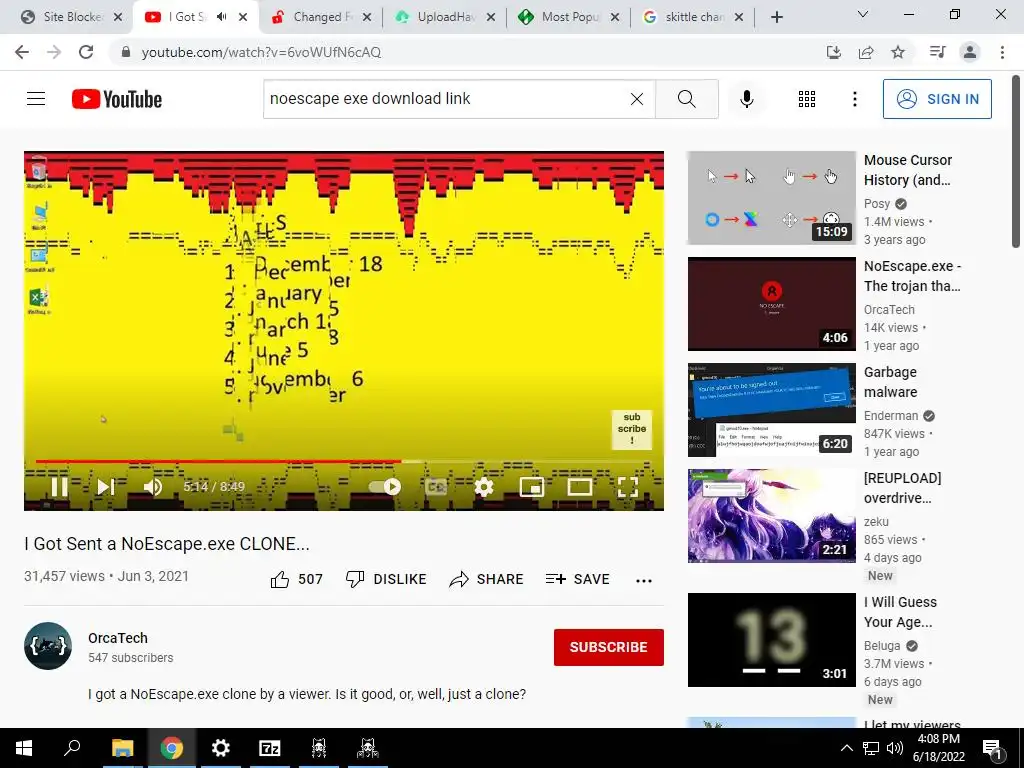The image size is (1024, 768).
Task: Open taskbar search
Action: (72, 748)
